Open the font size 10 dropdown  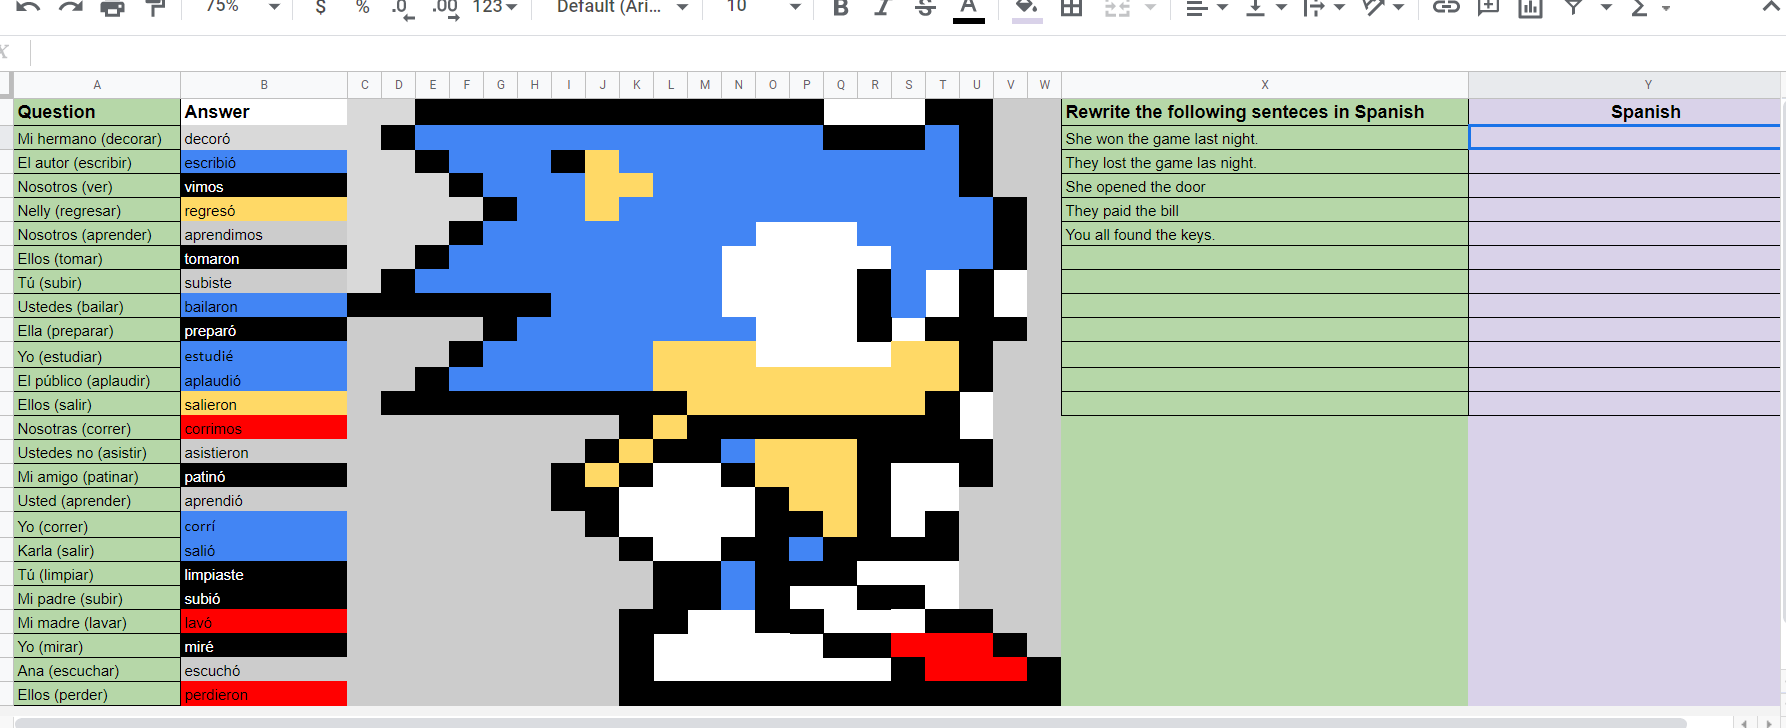click(x=763, y=7)
